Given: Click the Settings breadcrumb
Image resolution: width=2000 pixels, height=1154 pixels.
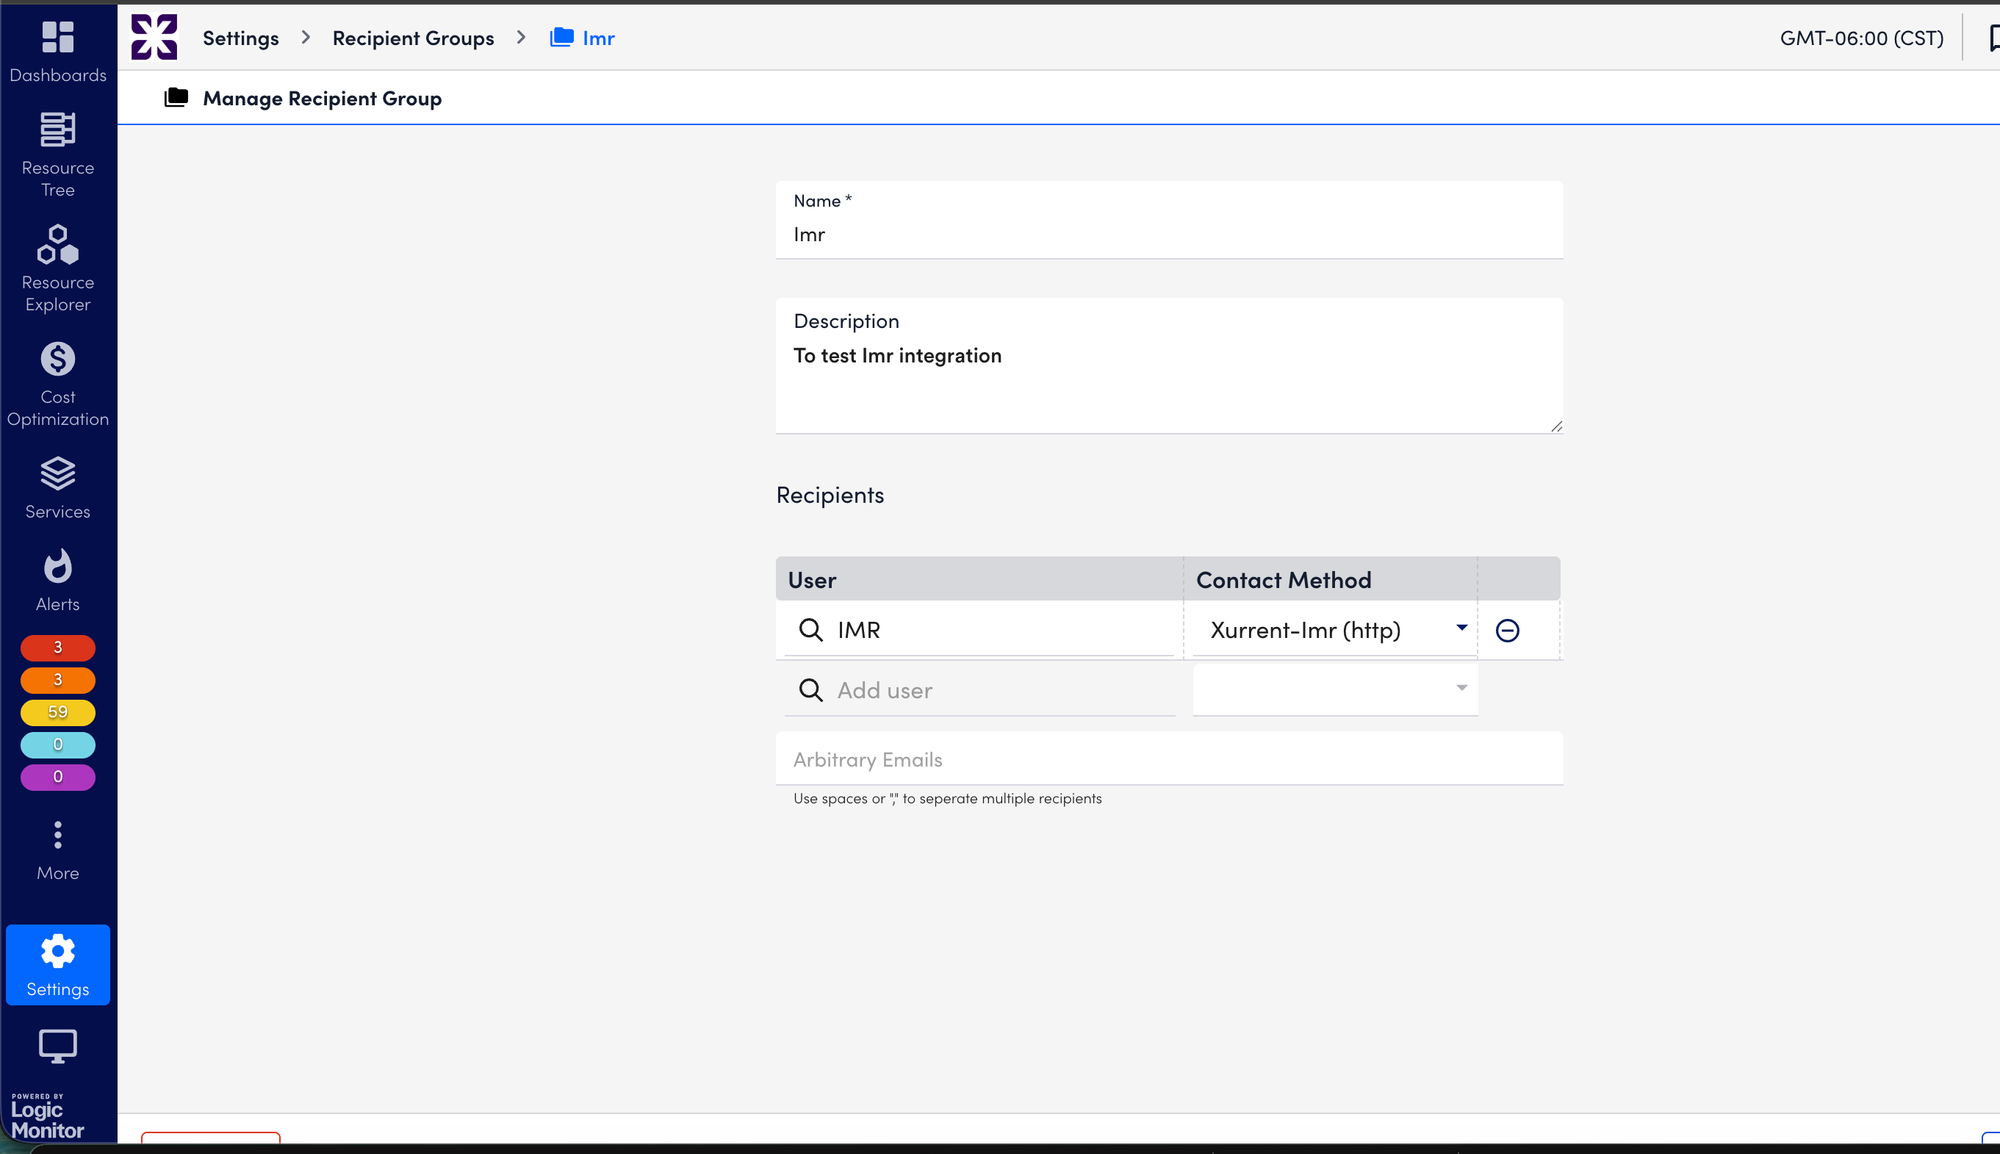Looking at the screenshot, I should [x=241, y=38].
